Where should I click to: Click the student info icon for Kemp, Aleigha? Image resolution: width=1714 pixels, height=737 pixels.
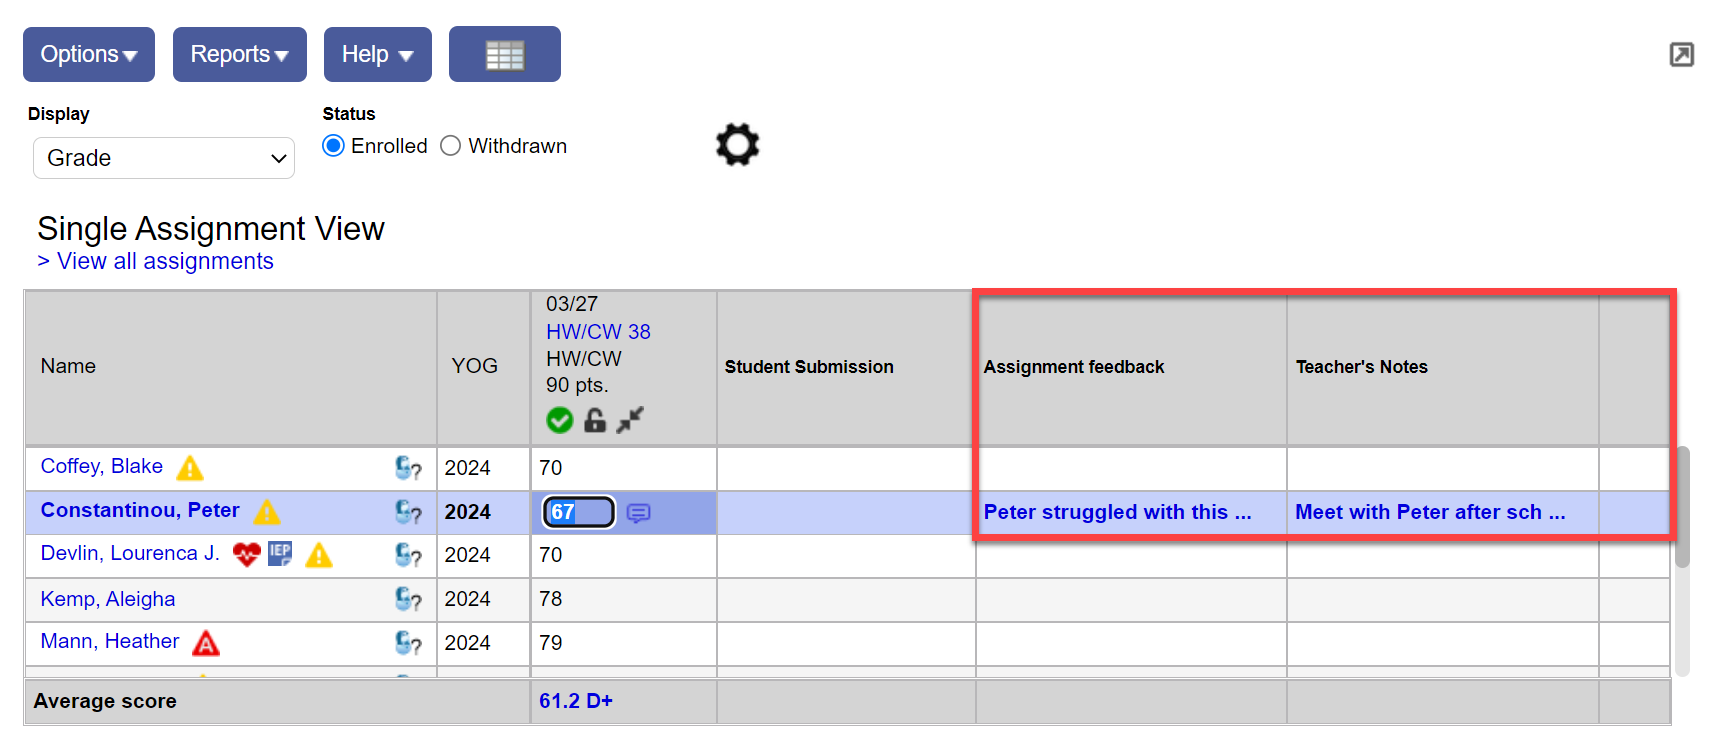pyautogui.click(x=408, y=599)
